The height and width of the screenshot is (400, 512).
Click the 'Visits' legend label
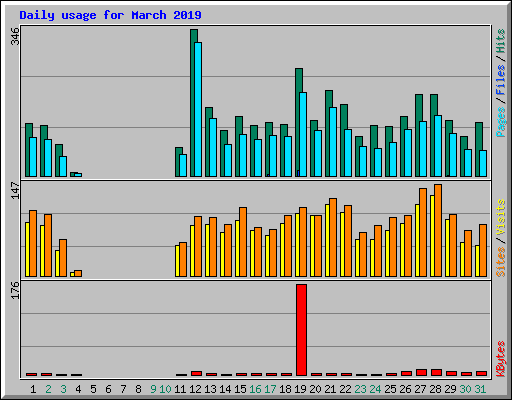[x=500, y=217]
